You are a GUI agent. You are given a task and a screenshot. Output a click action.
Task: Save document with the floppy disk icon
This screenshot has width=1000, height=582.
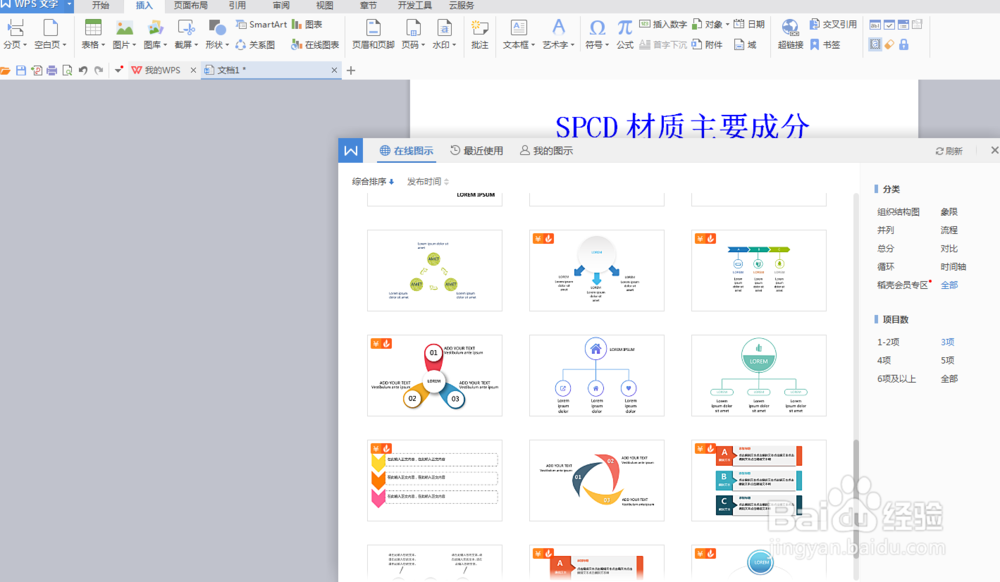click(x=21, y=70)
